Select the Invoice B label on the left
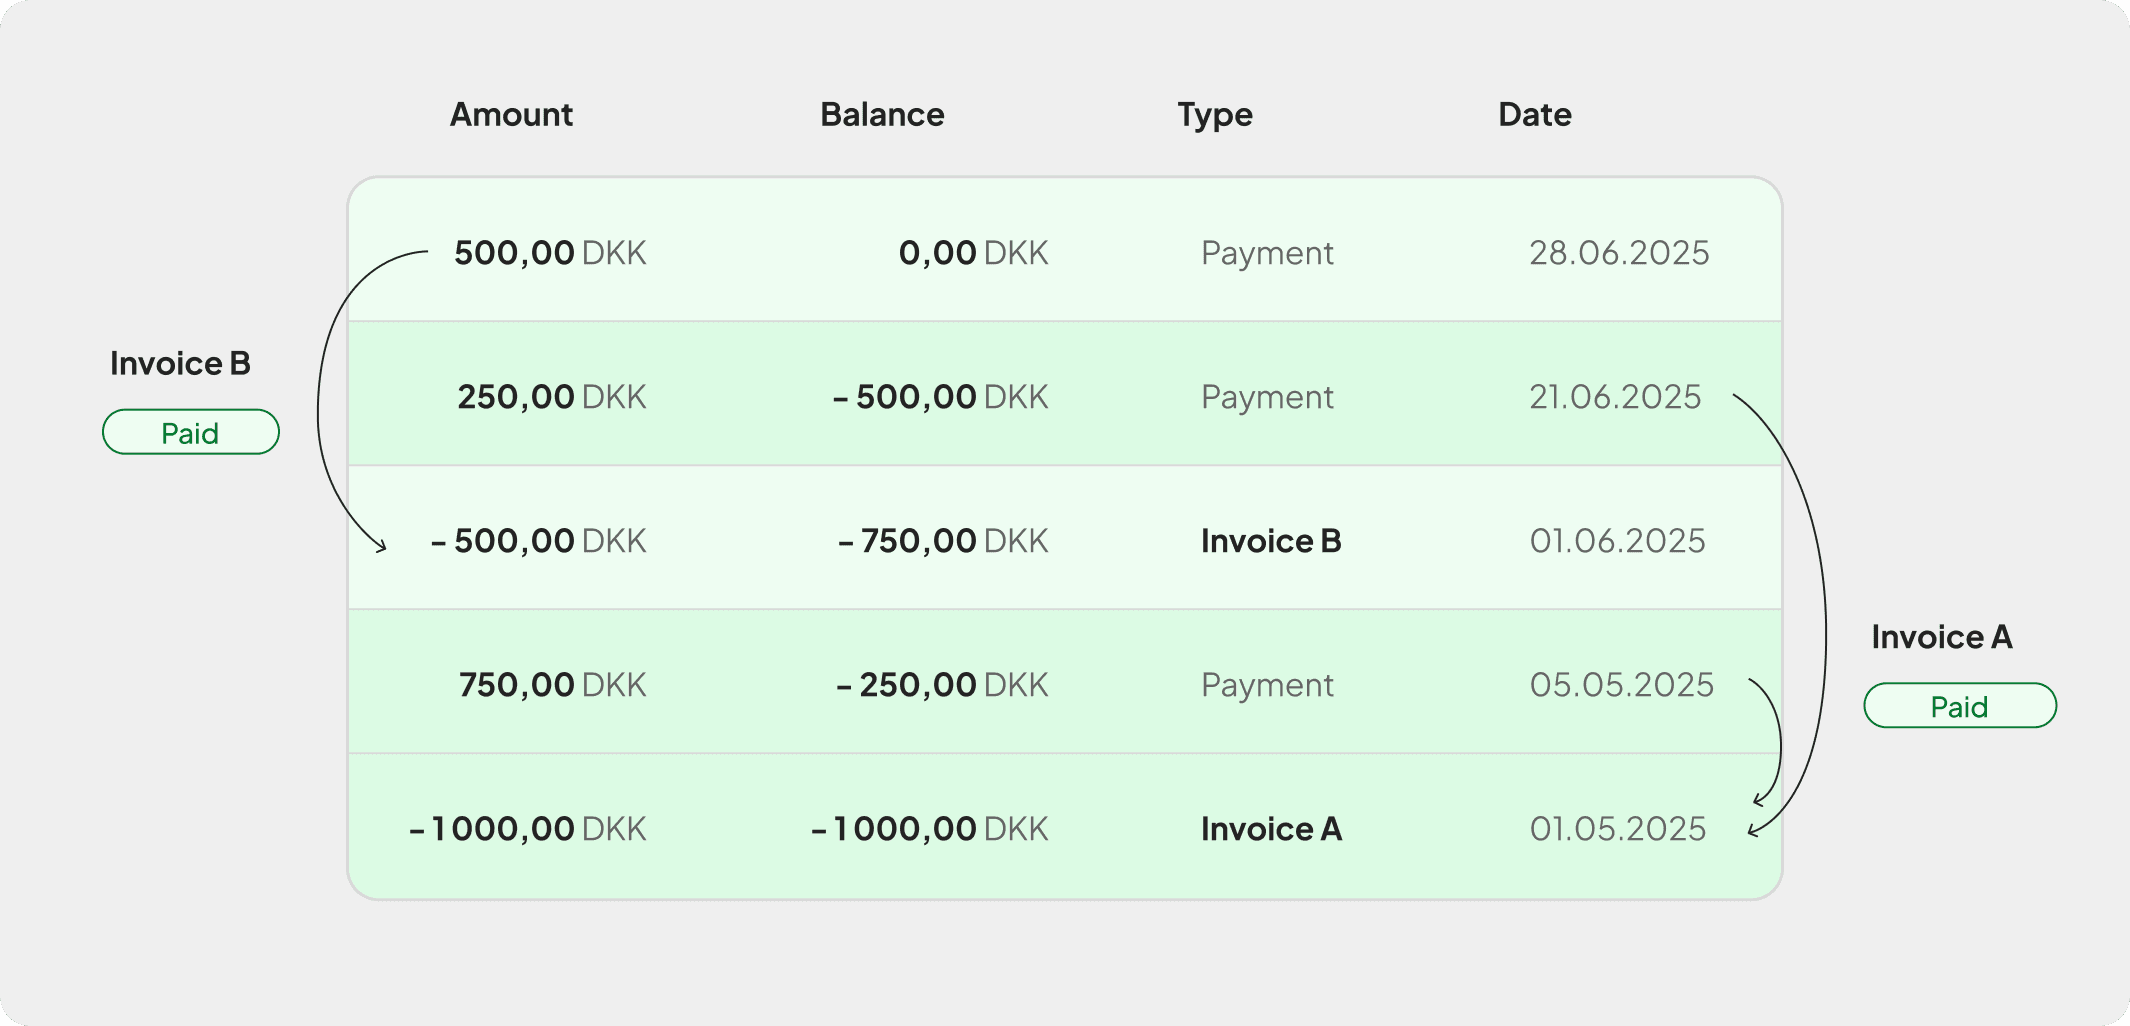The width and height of the screenshot is (2130, 1026). [180, 363]
